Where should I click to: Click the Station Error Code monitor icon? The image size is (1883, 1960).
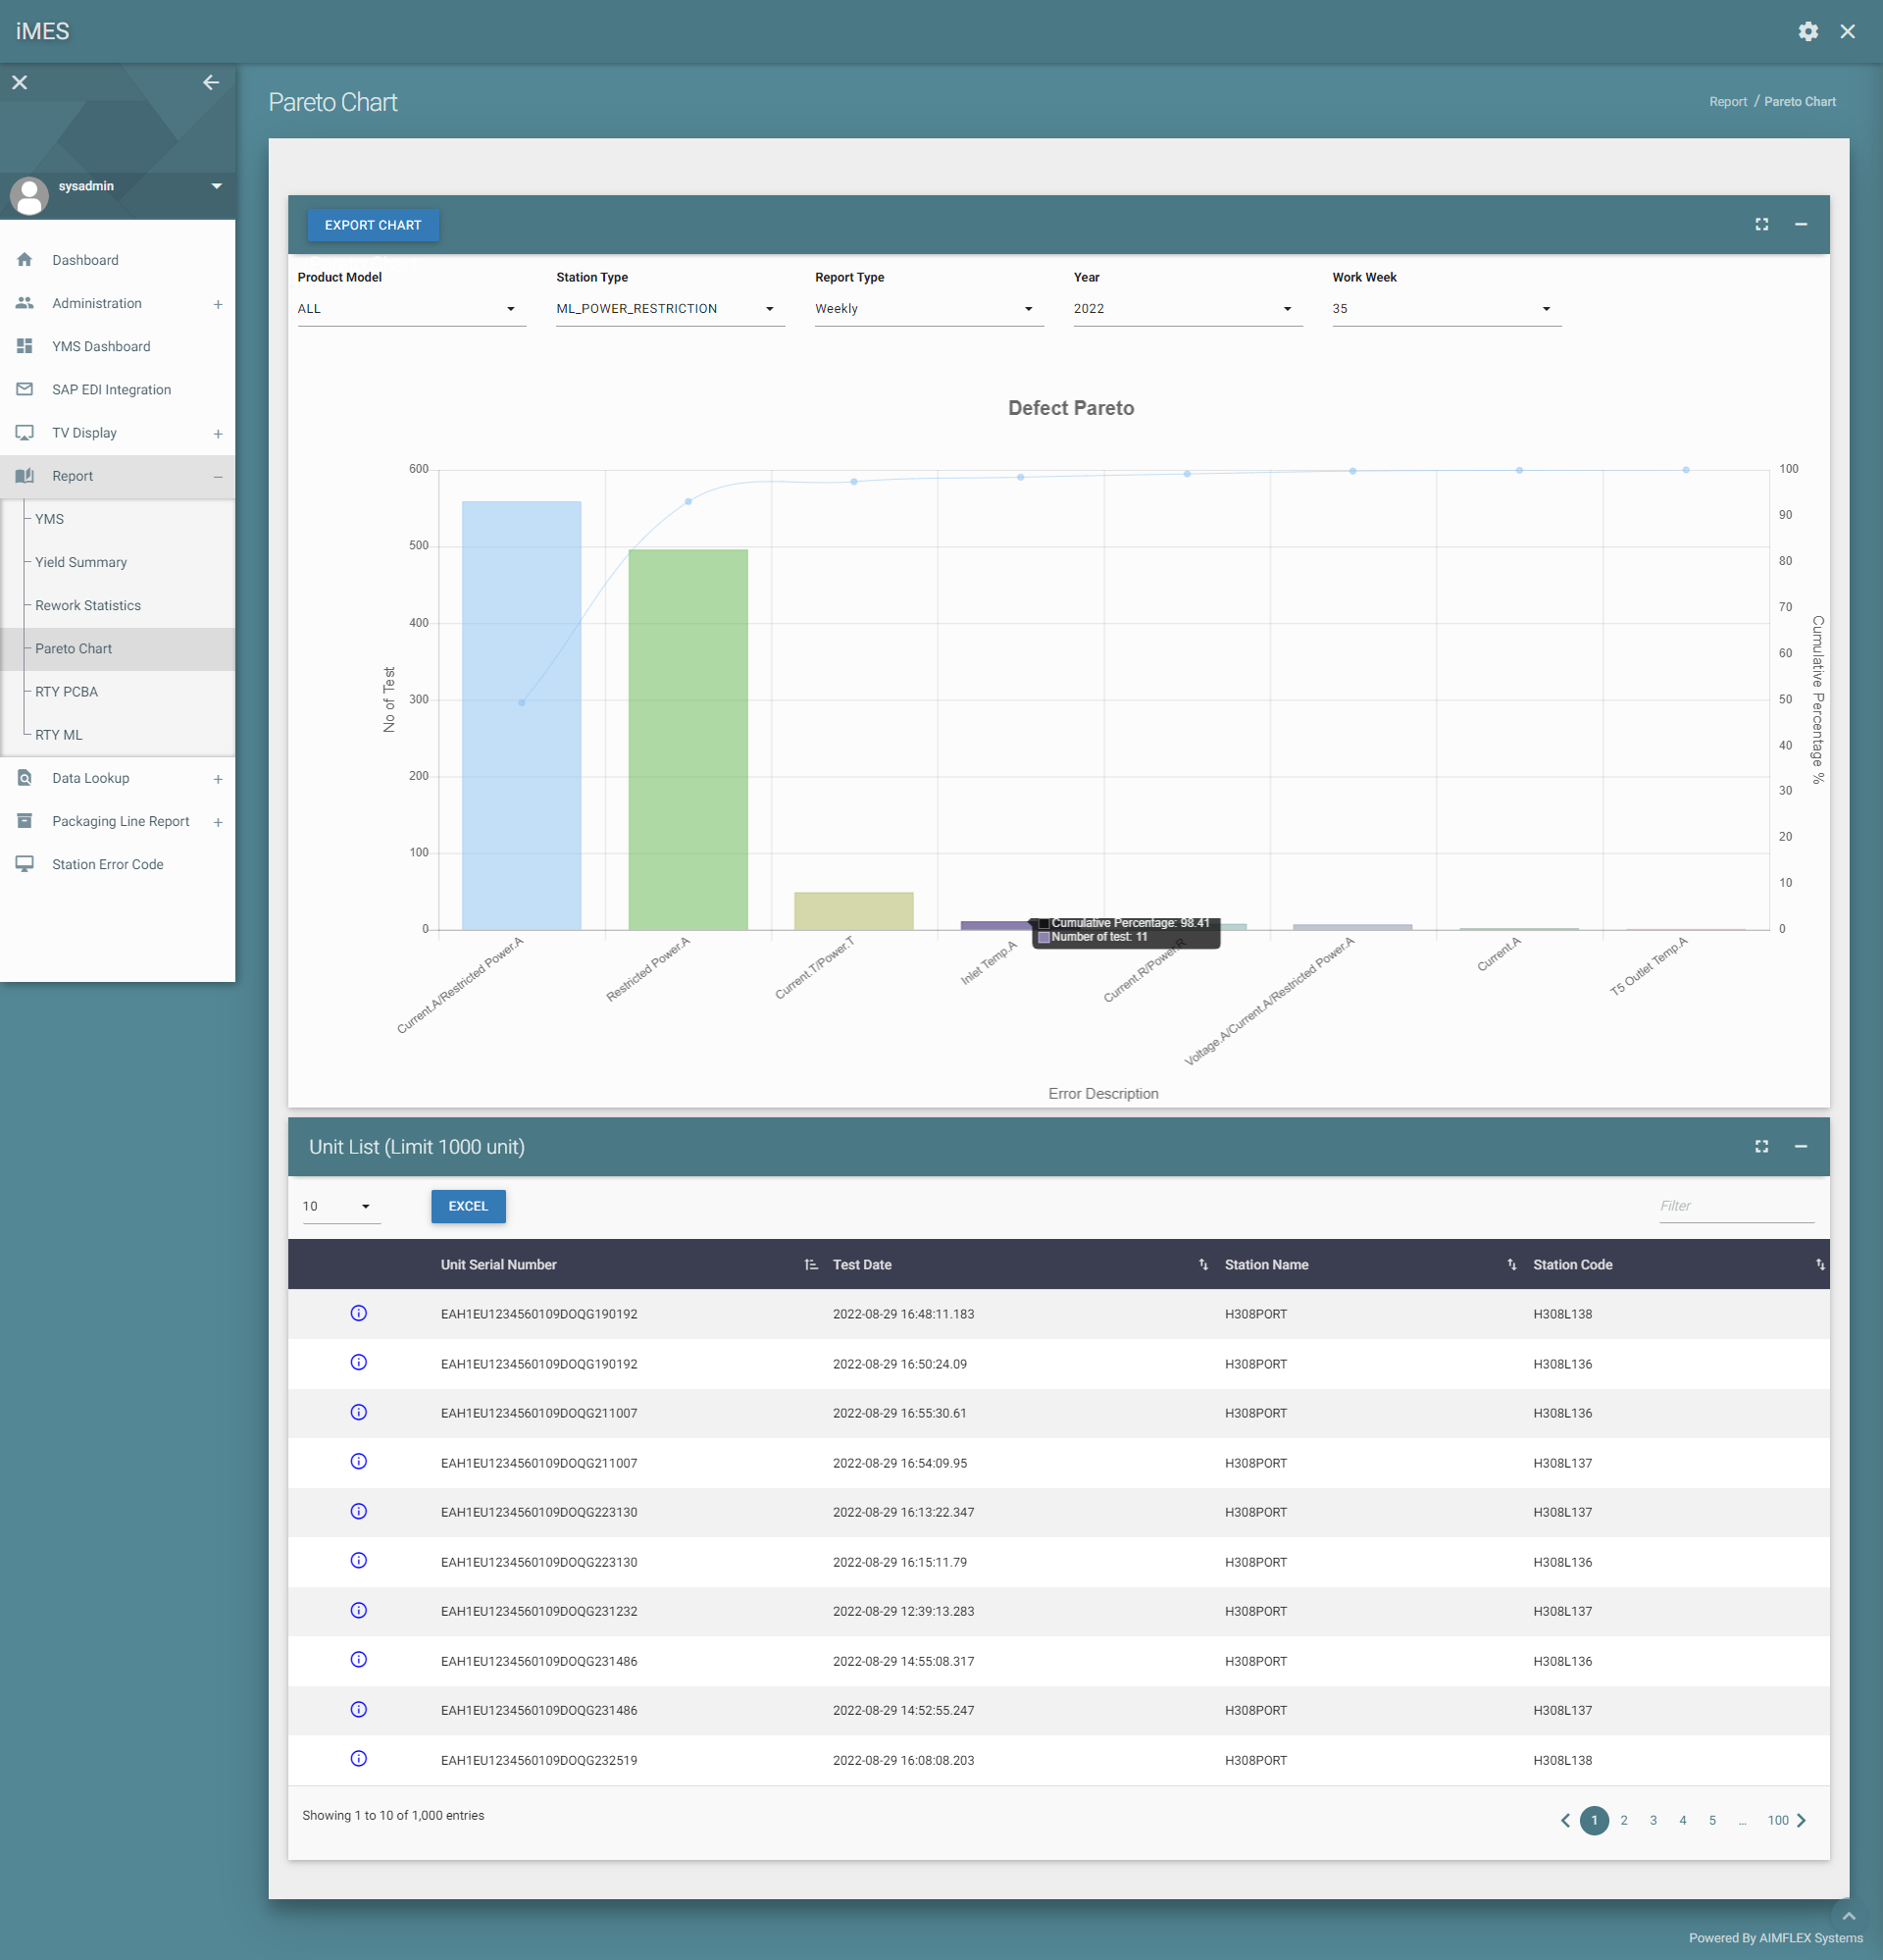tap(25, 864)
